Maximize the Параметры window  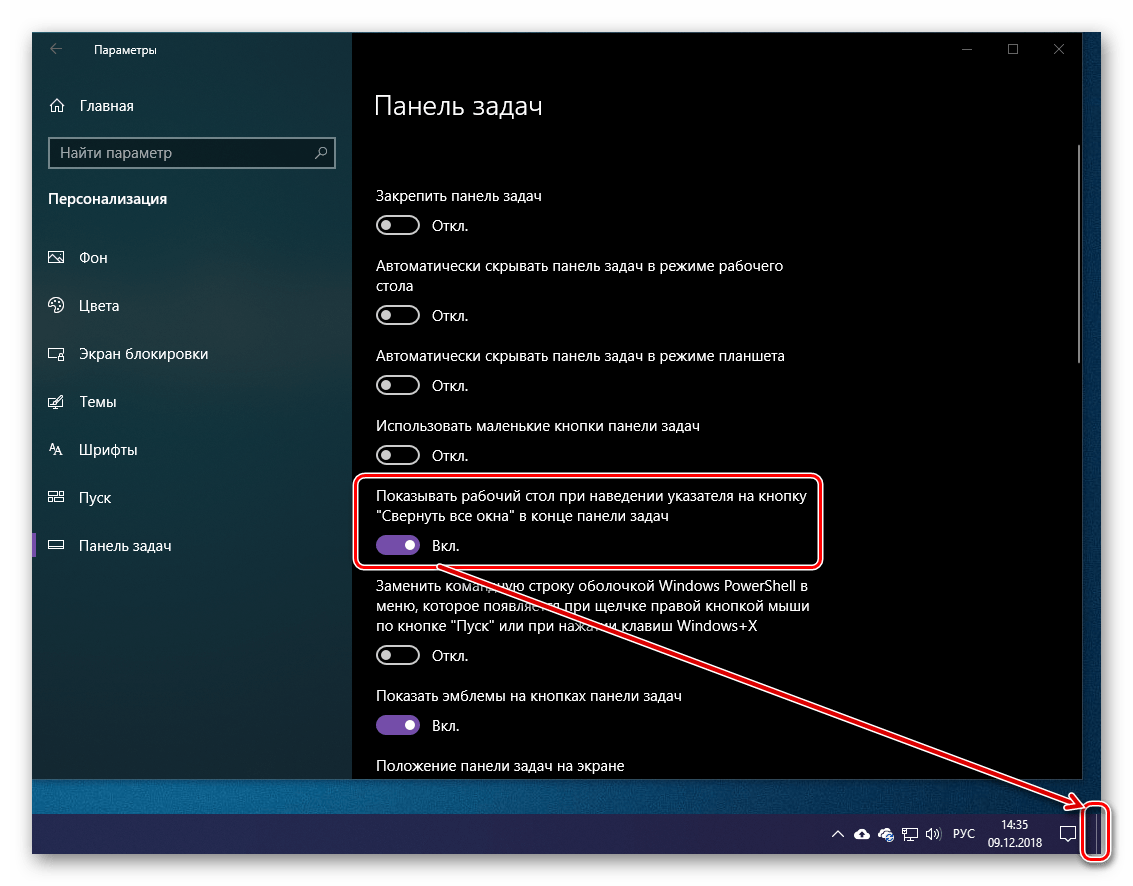(x=1013, y=49)
